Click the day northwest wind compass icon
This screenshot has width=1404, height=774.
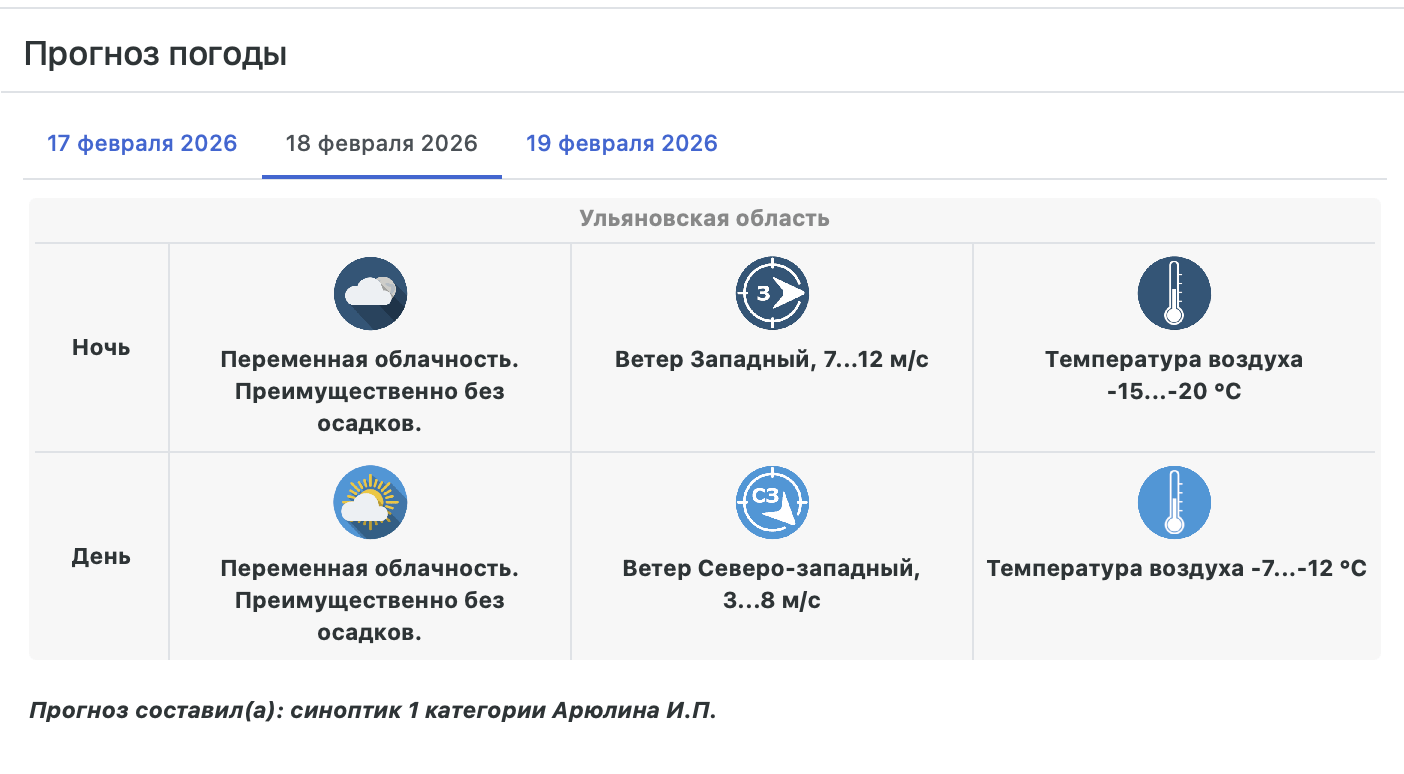coord(772,502)
